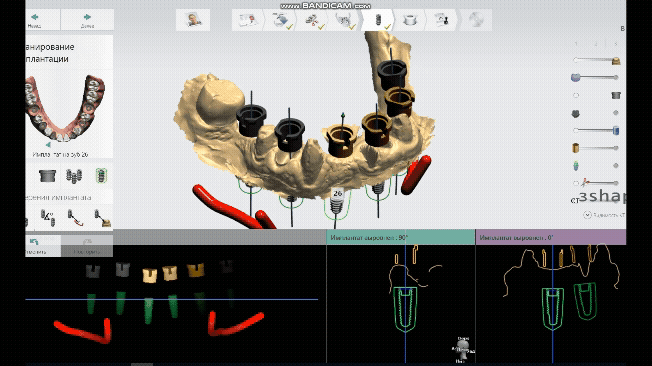The height and width of the screenshot is (366, 652).
Task: Choose the implant angle adjustment tool
Action: pos(47,218)
